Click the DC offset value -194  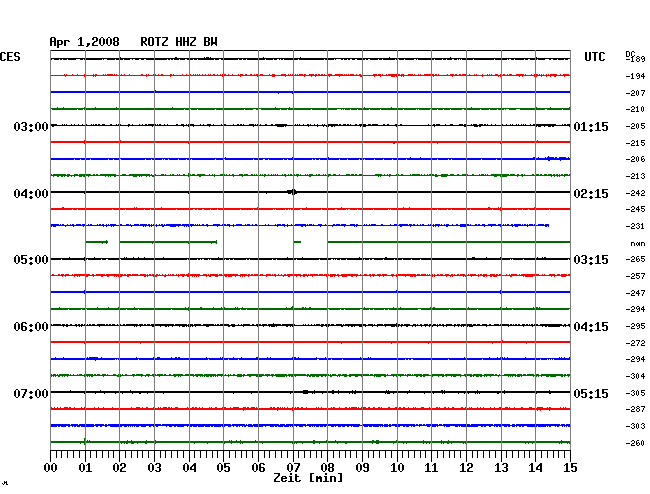click(x=635, y=76)
